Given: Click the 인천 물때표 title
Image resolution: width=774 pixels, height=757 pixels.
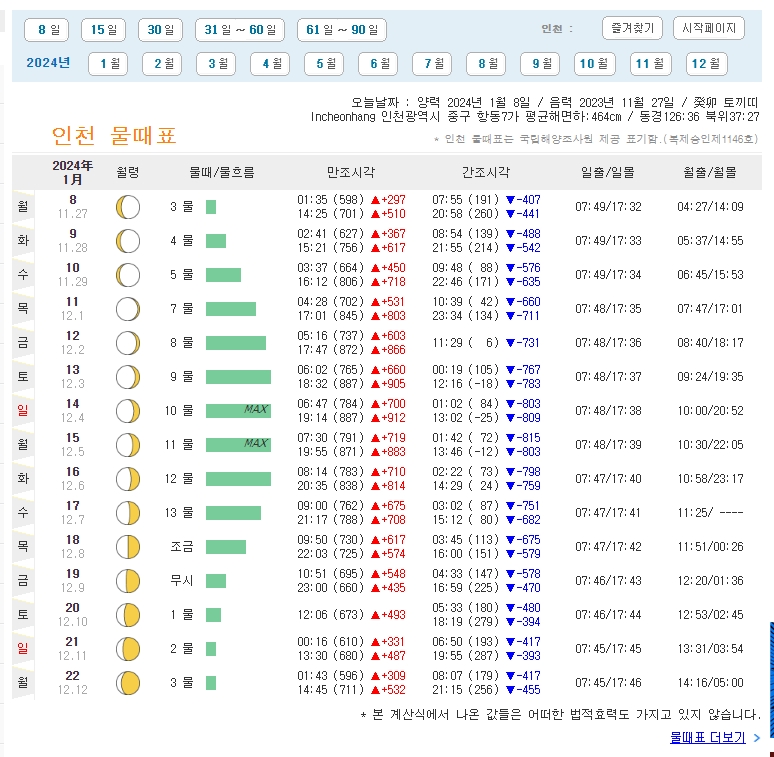Looking at the screenshot, I should (x=114, y=136).
